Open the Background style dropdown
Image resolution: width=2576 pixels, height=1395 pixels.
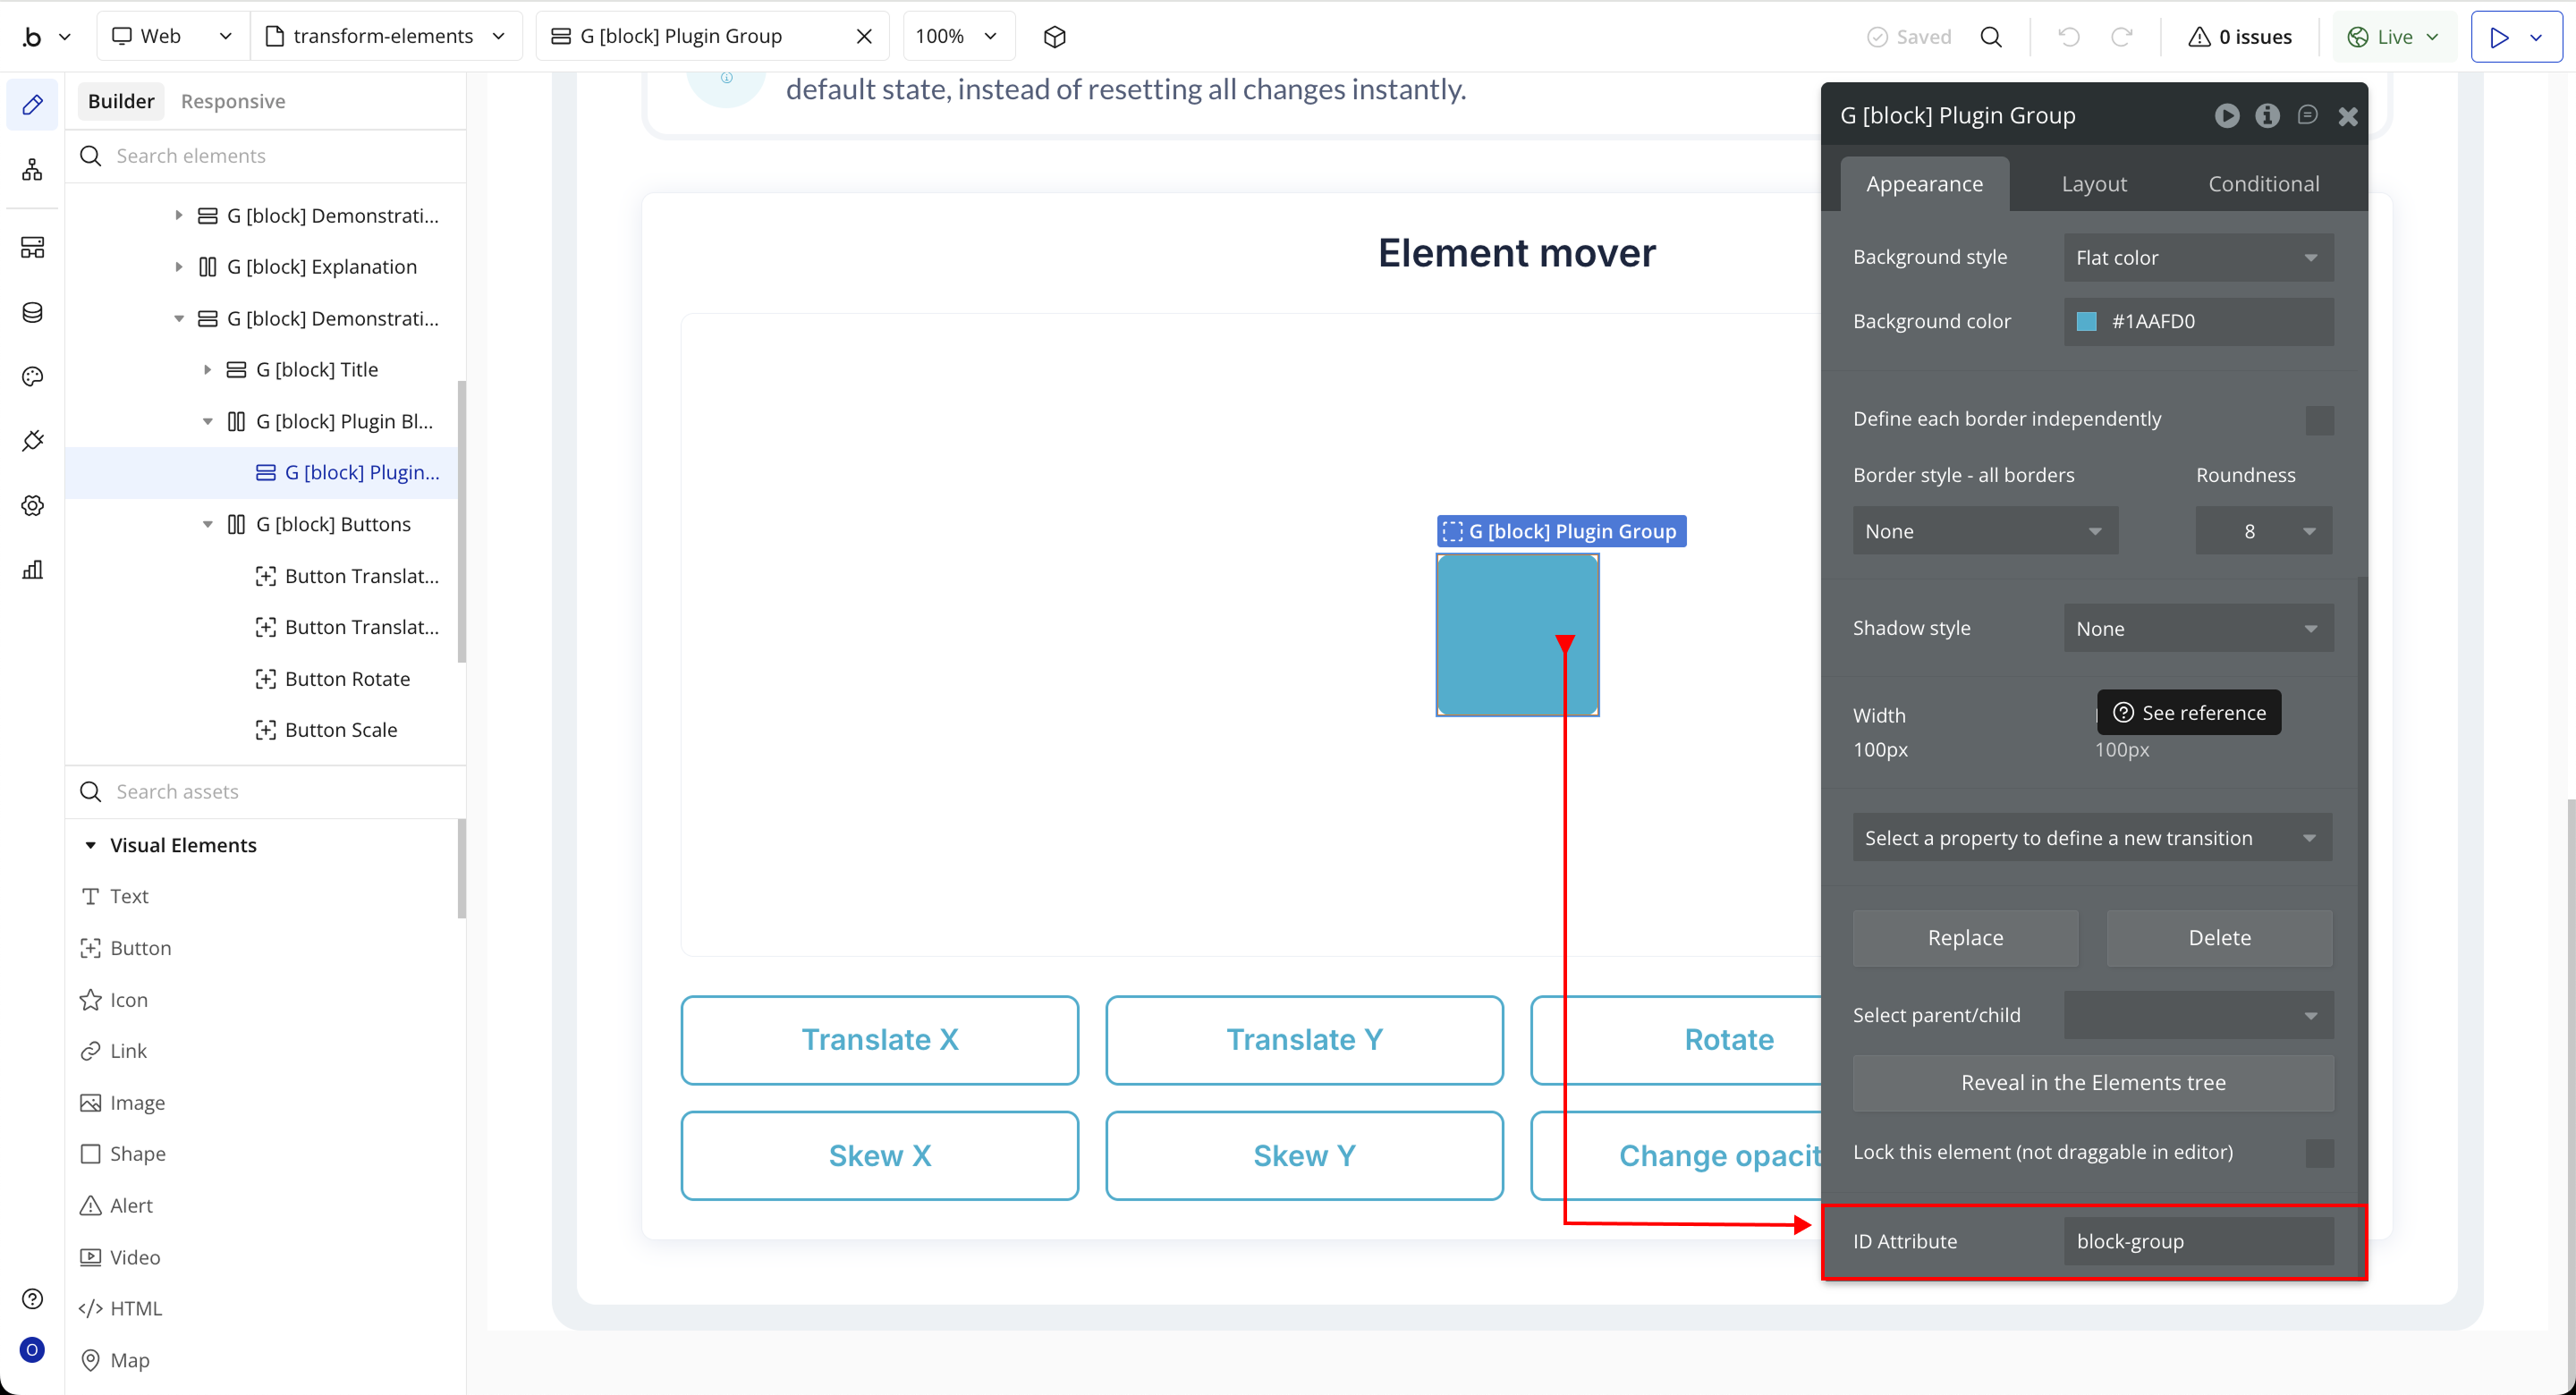[x=2197, y=258]
